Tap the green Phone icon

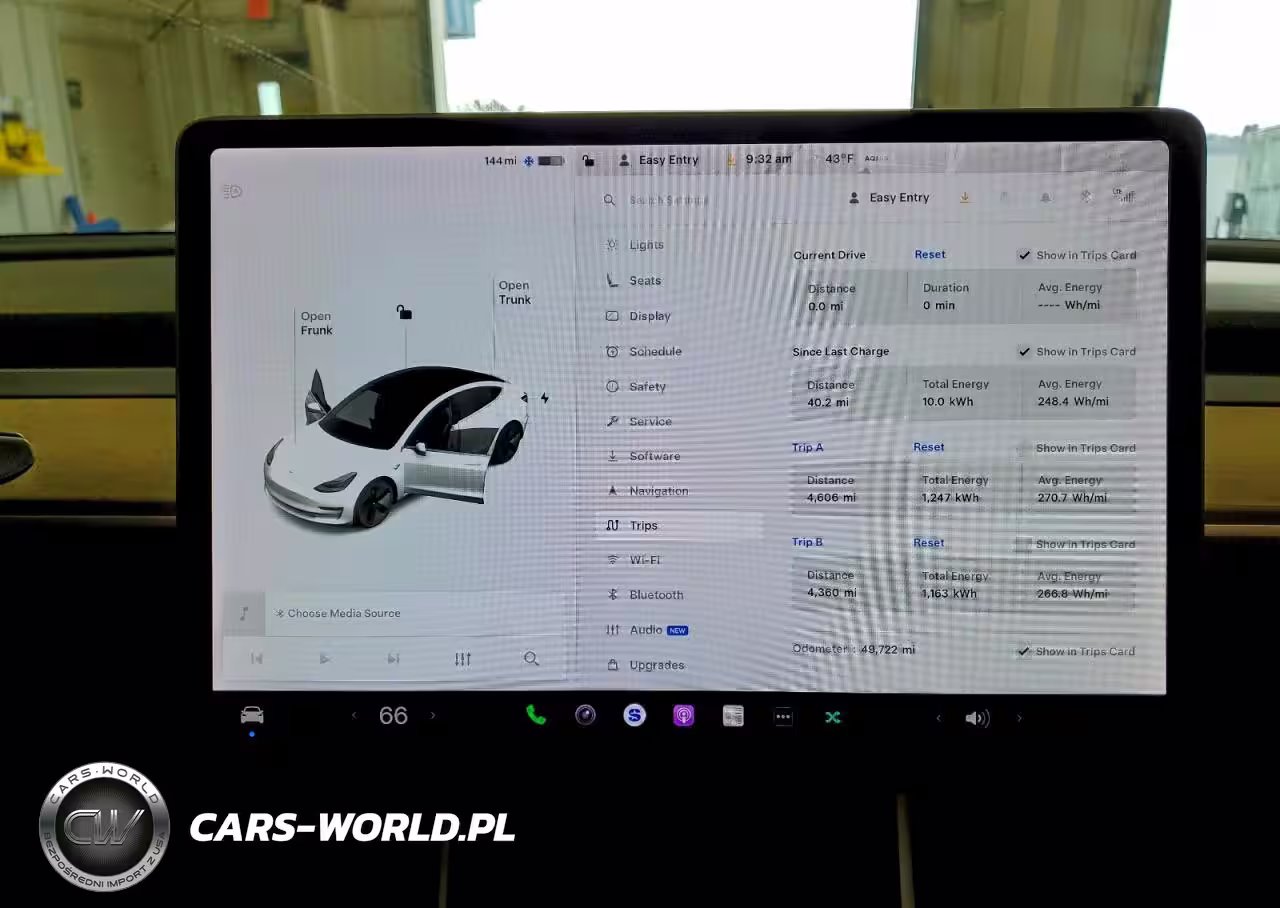tap(536, 715)
